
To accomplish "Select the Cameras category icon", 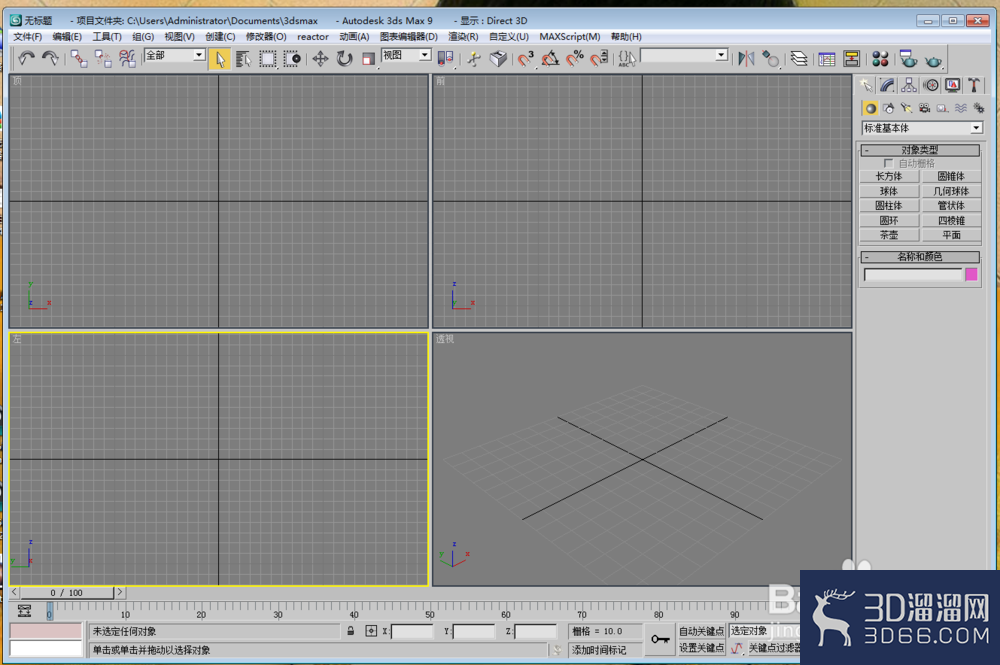I will coord(924,108).
